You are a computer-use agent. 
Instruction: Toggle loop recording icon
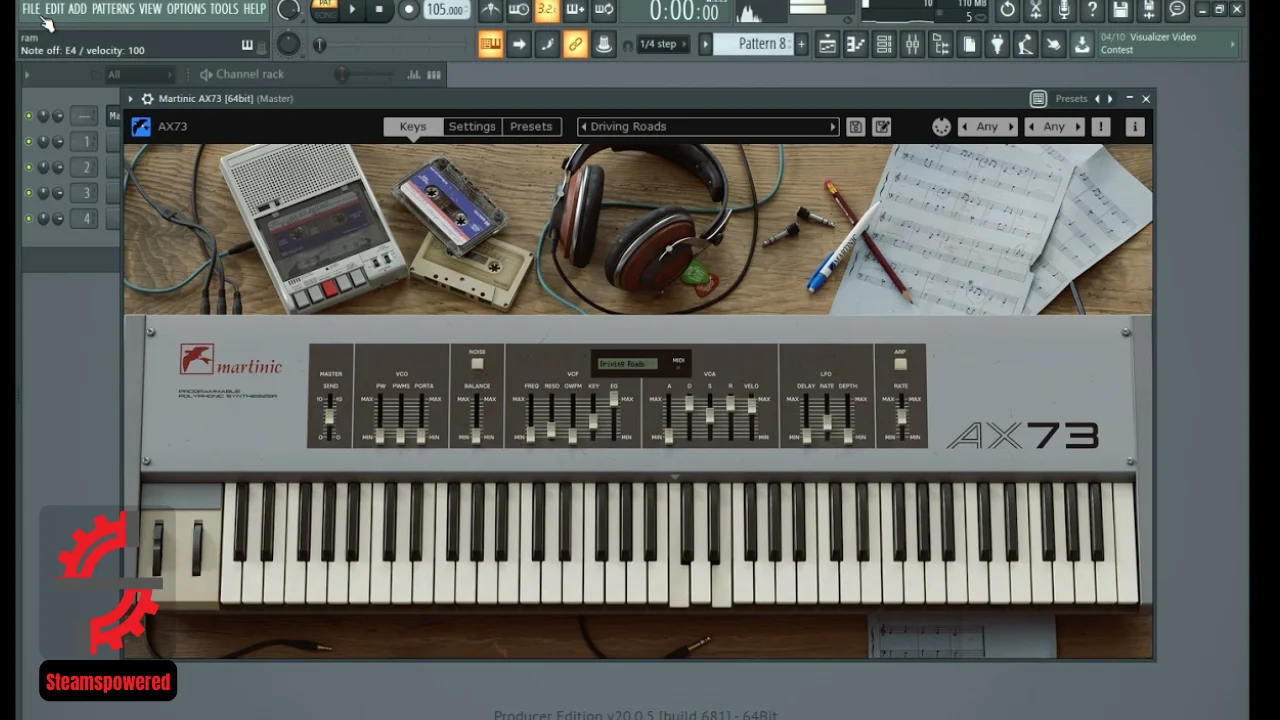604,10
